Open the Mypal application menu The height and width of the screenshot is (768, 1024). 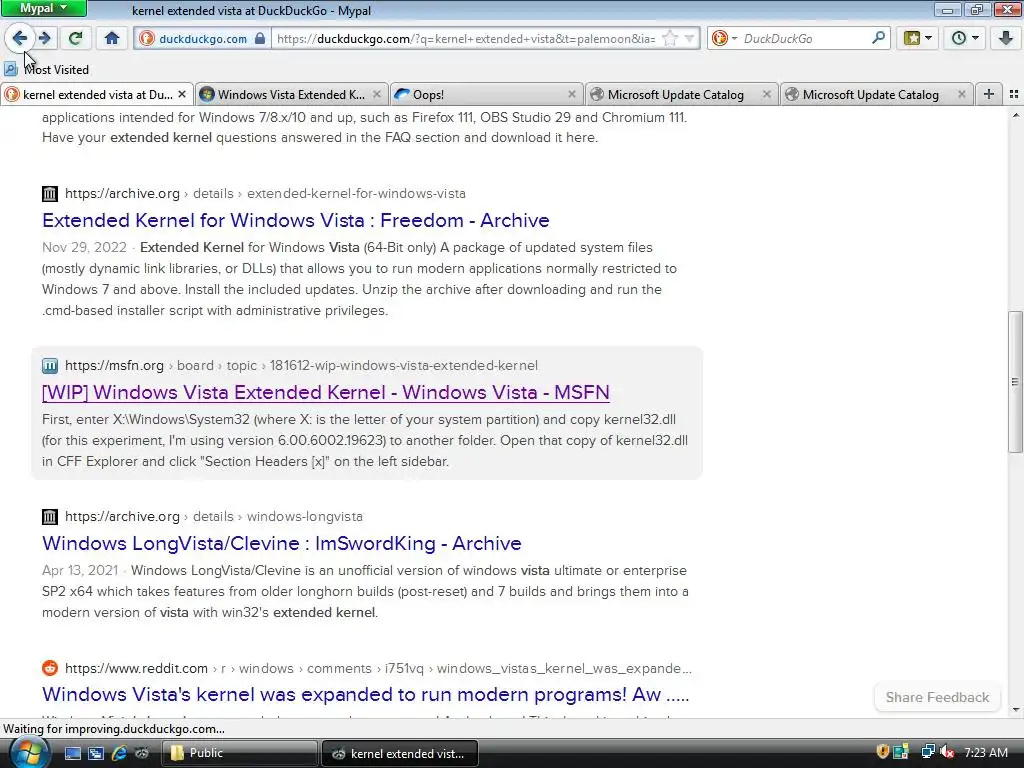pos(43,8)
